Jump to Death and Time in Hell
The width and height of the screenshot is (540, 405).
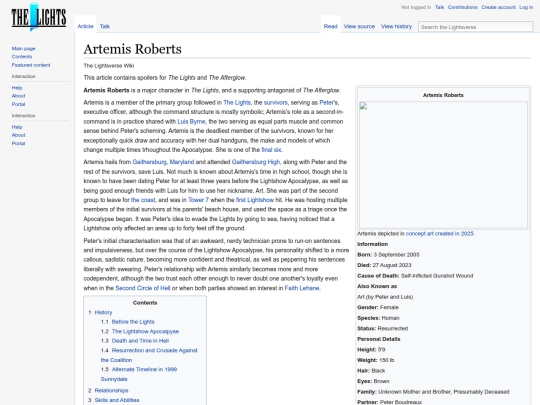click(x=140, y=341)
